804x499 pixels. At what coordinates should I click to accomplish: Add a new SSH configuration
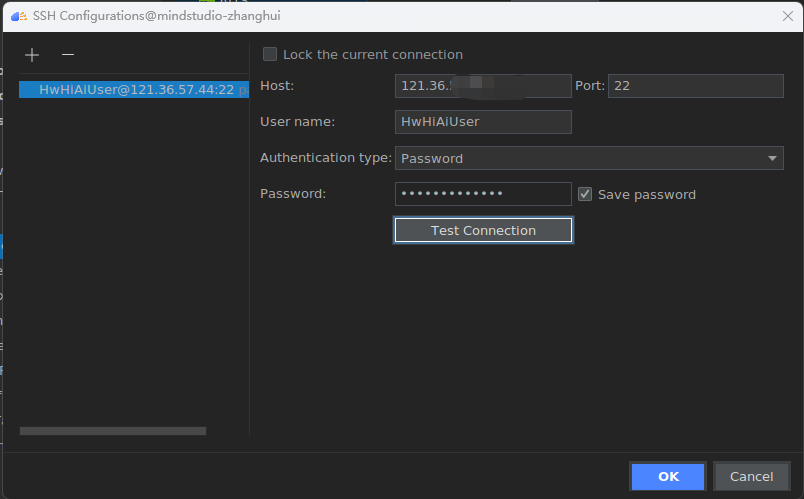click(32, 55)
